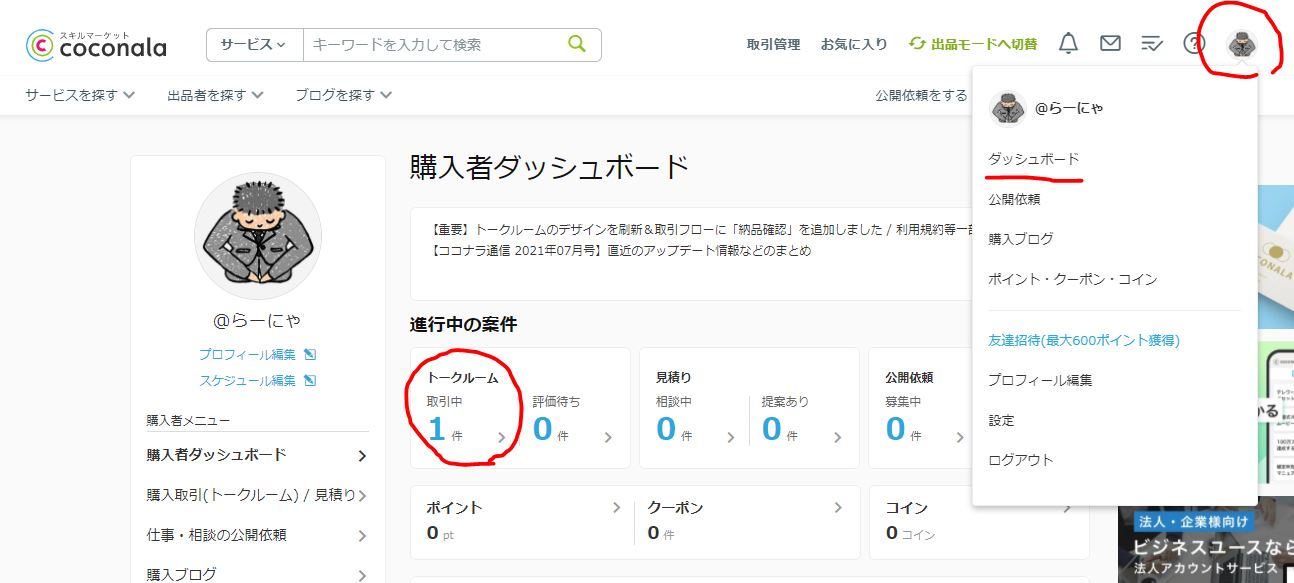Expand the ブログを探す menu
This screenshot has width=1294, height=583.
(x=343, y=95)
